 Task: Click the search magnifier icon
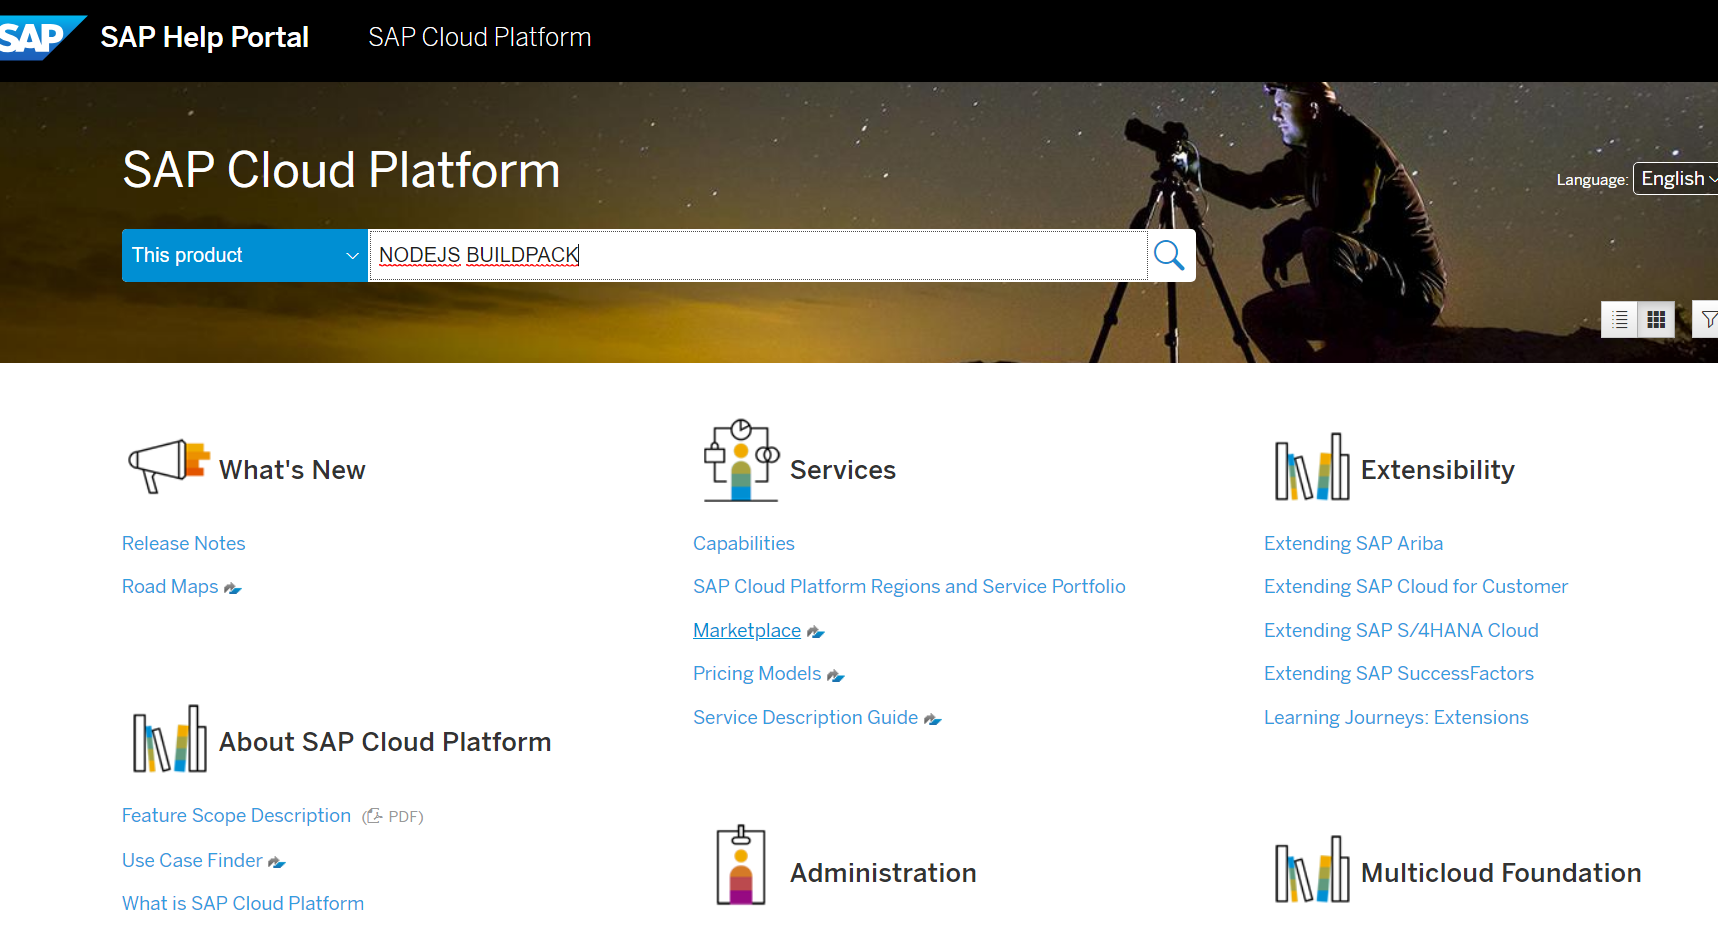[1169, 256]
